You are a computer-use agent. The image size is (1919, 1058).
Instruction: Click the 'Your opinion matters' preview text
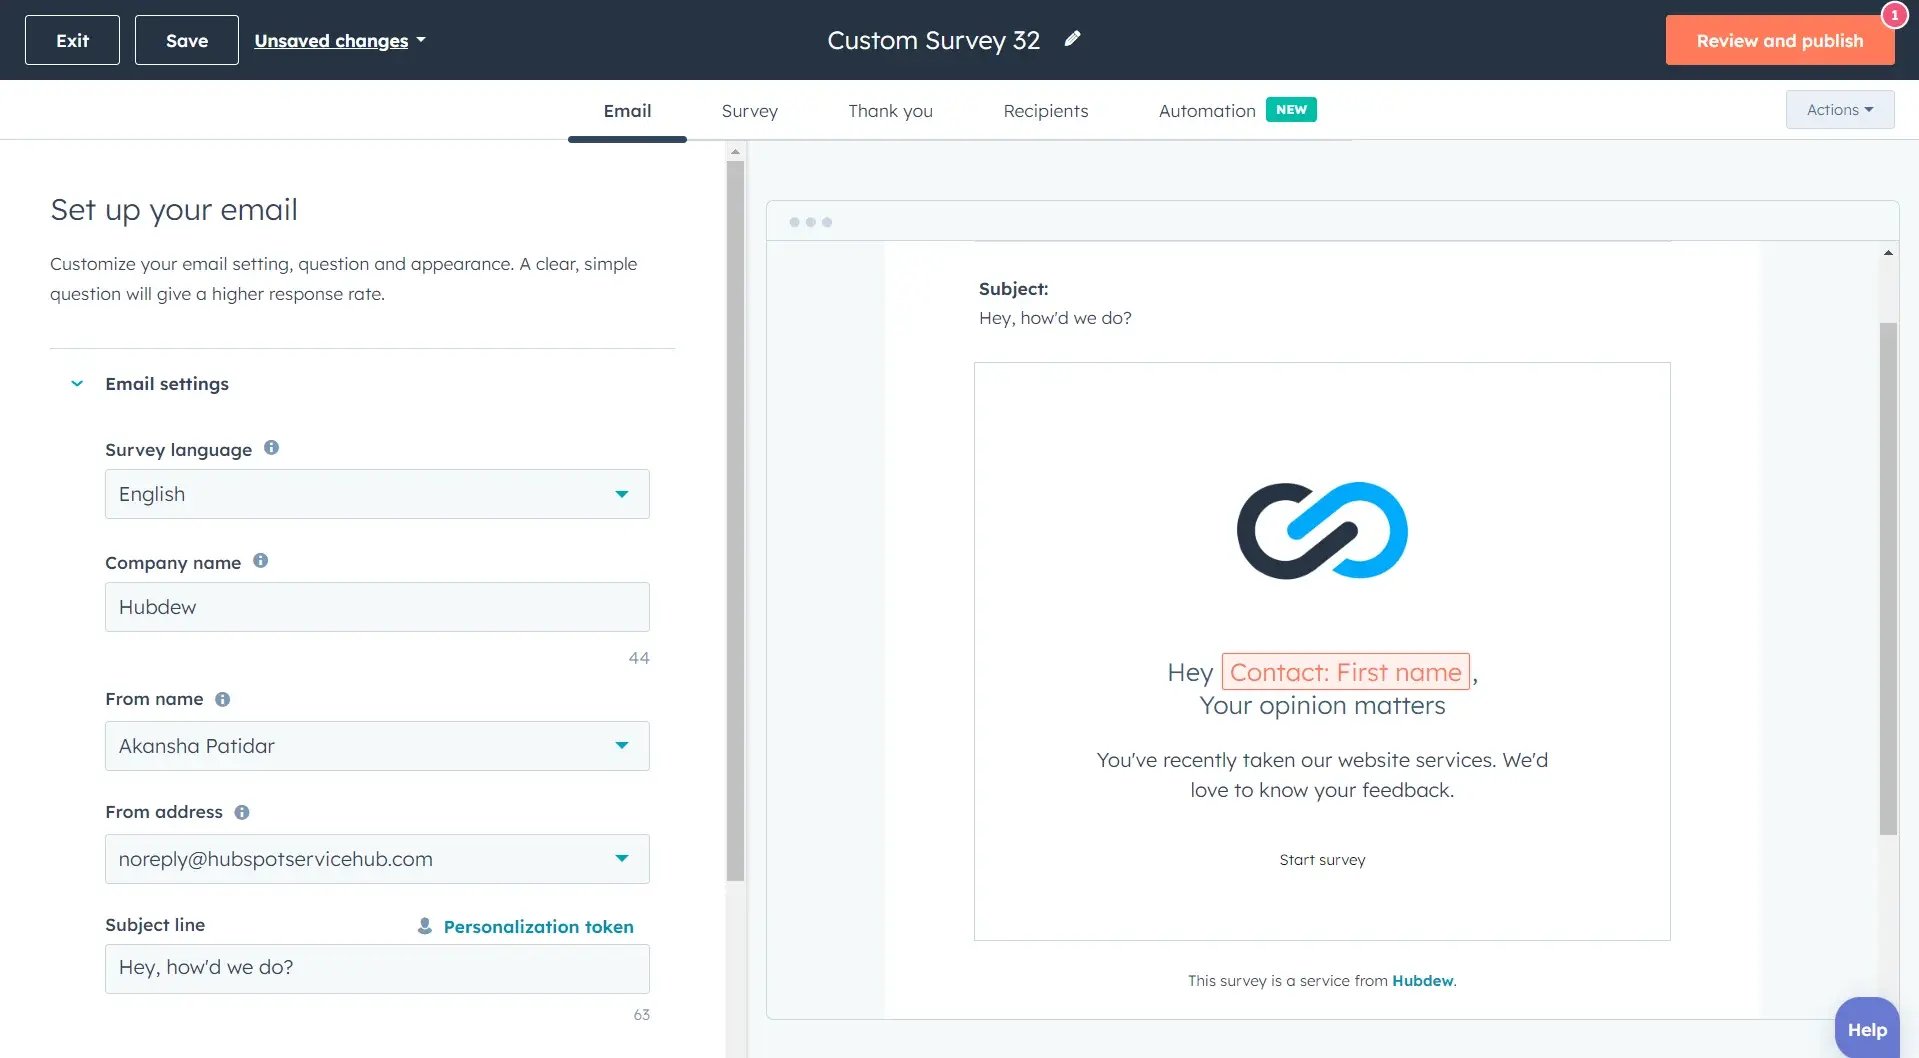1322,706
